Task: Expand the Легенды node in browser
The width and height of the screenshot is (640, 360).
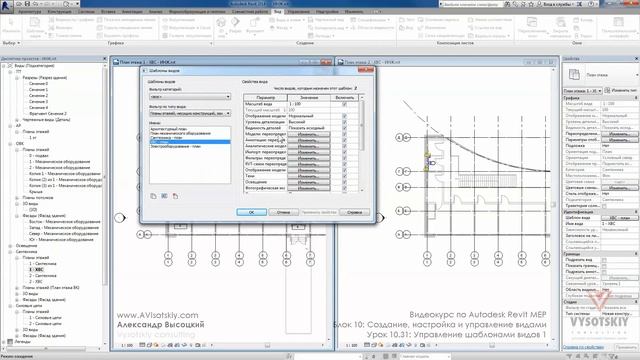Action: pyautogui.click(x=4, y=342)
